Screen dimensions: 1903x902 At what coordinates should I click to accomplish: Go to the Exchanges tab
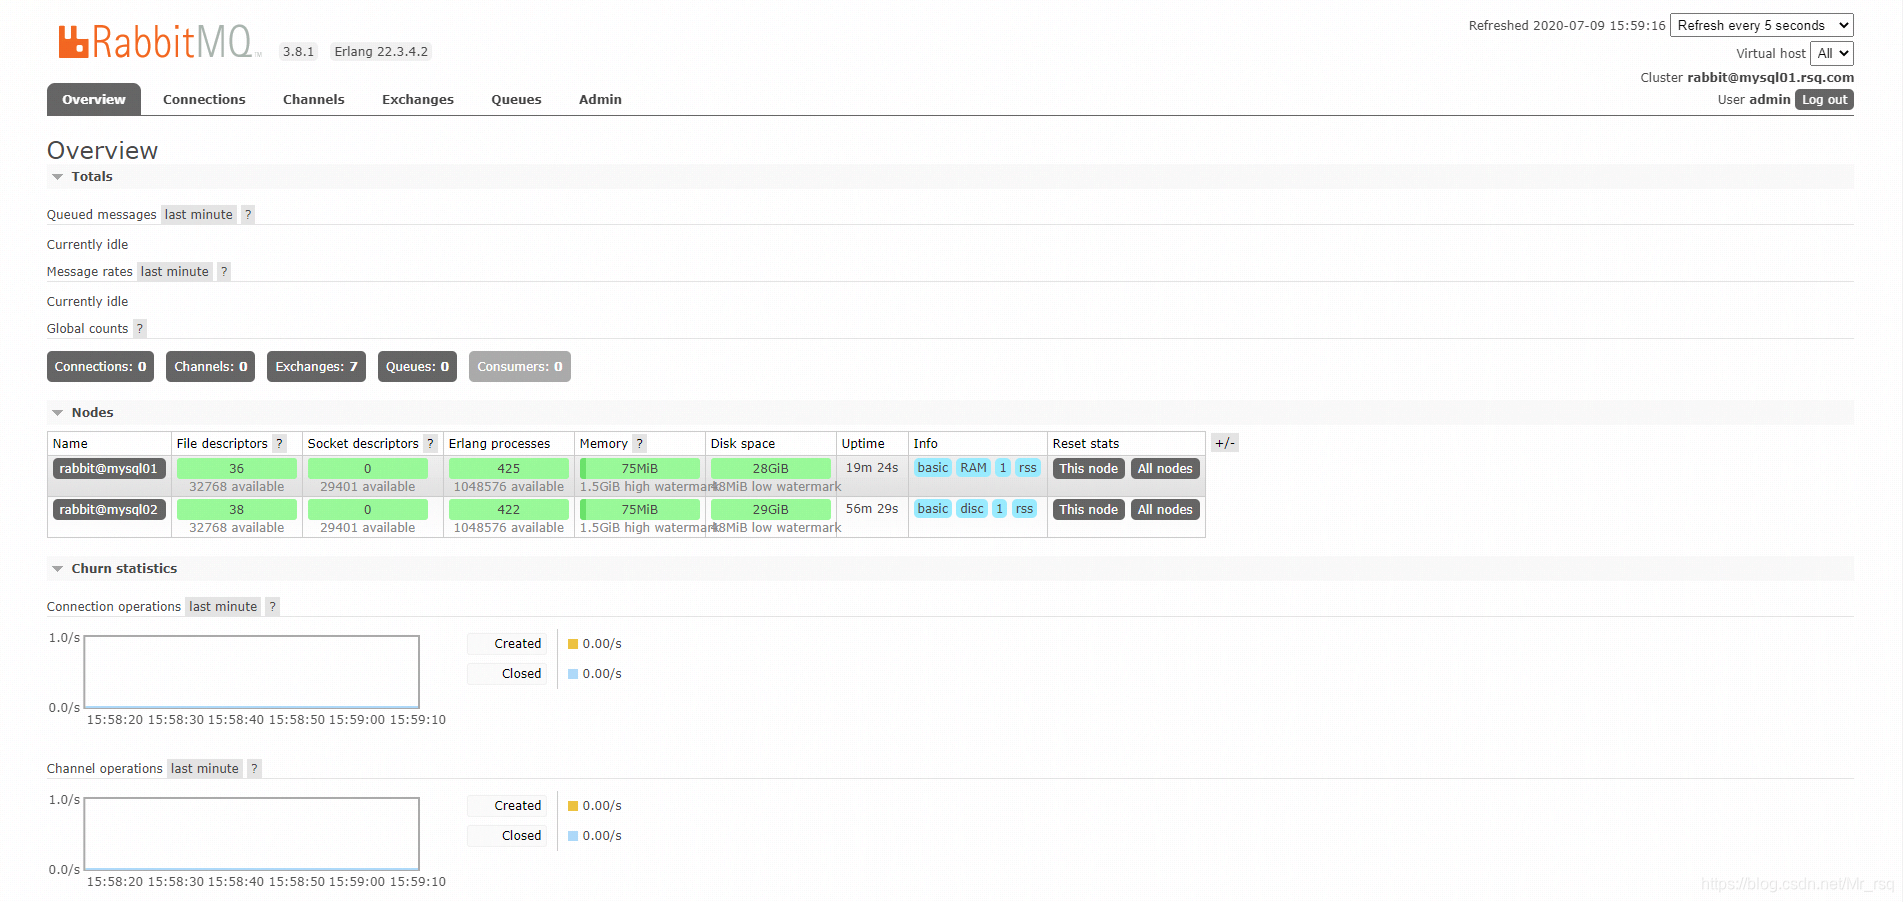tap(418, 99)
